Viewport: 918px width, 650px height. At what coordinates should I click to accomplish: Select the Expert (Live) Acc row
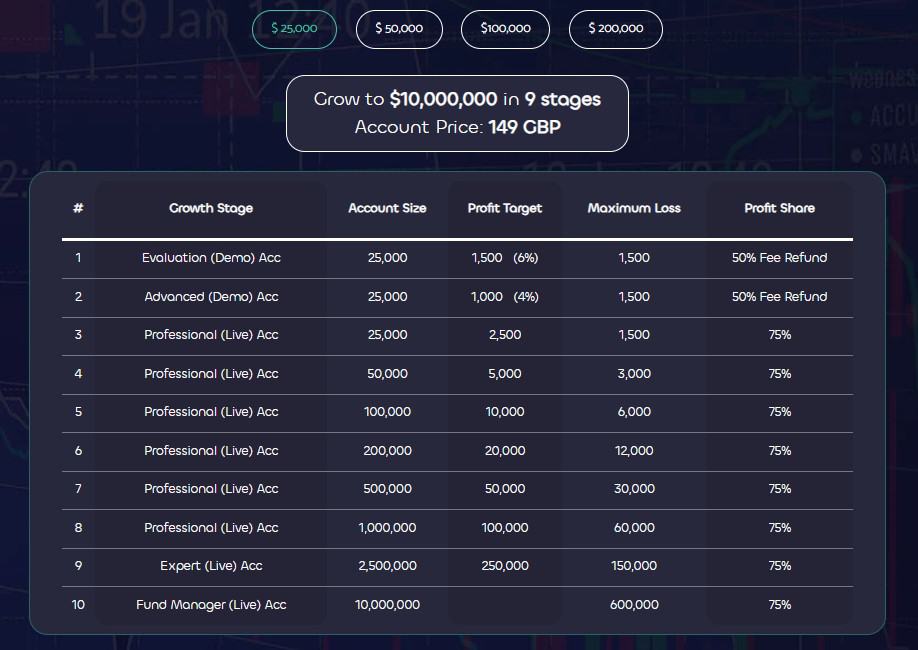pyautogui.click(x=210, y=566)
